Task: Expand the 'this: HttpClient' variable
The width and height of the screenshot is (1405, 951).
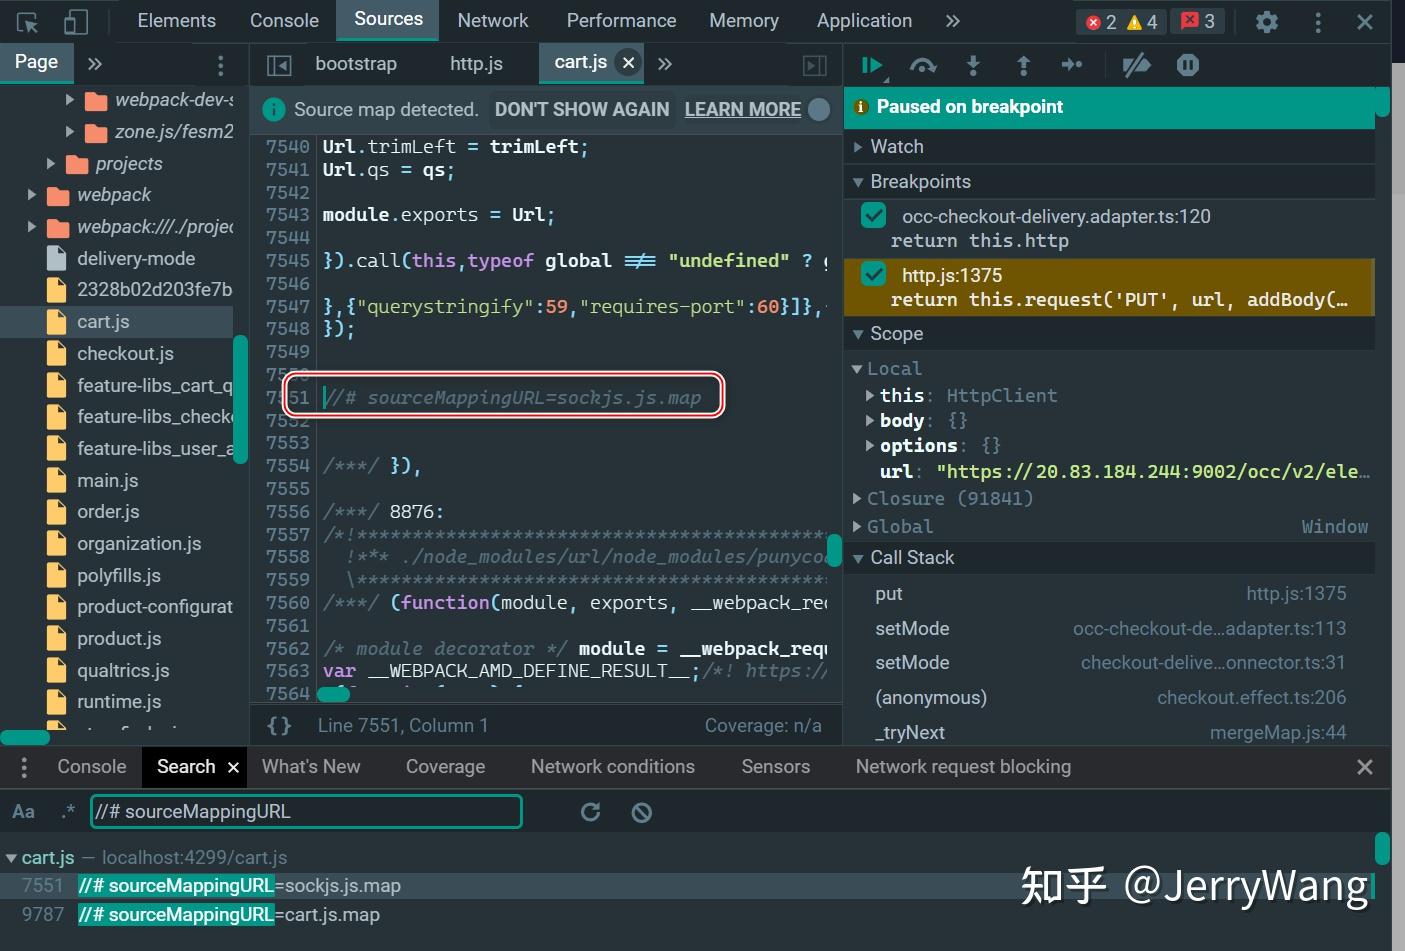Action: point(870,396)
